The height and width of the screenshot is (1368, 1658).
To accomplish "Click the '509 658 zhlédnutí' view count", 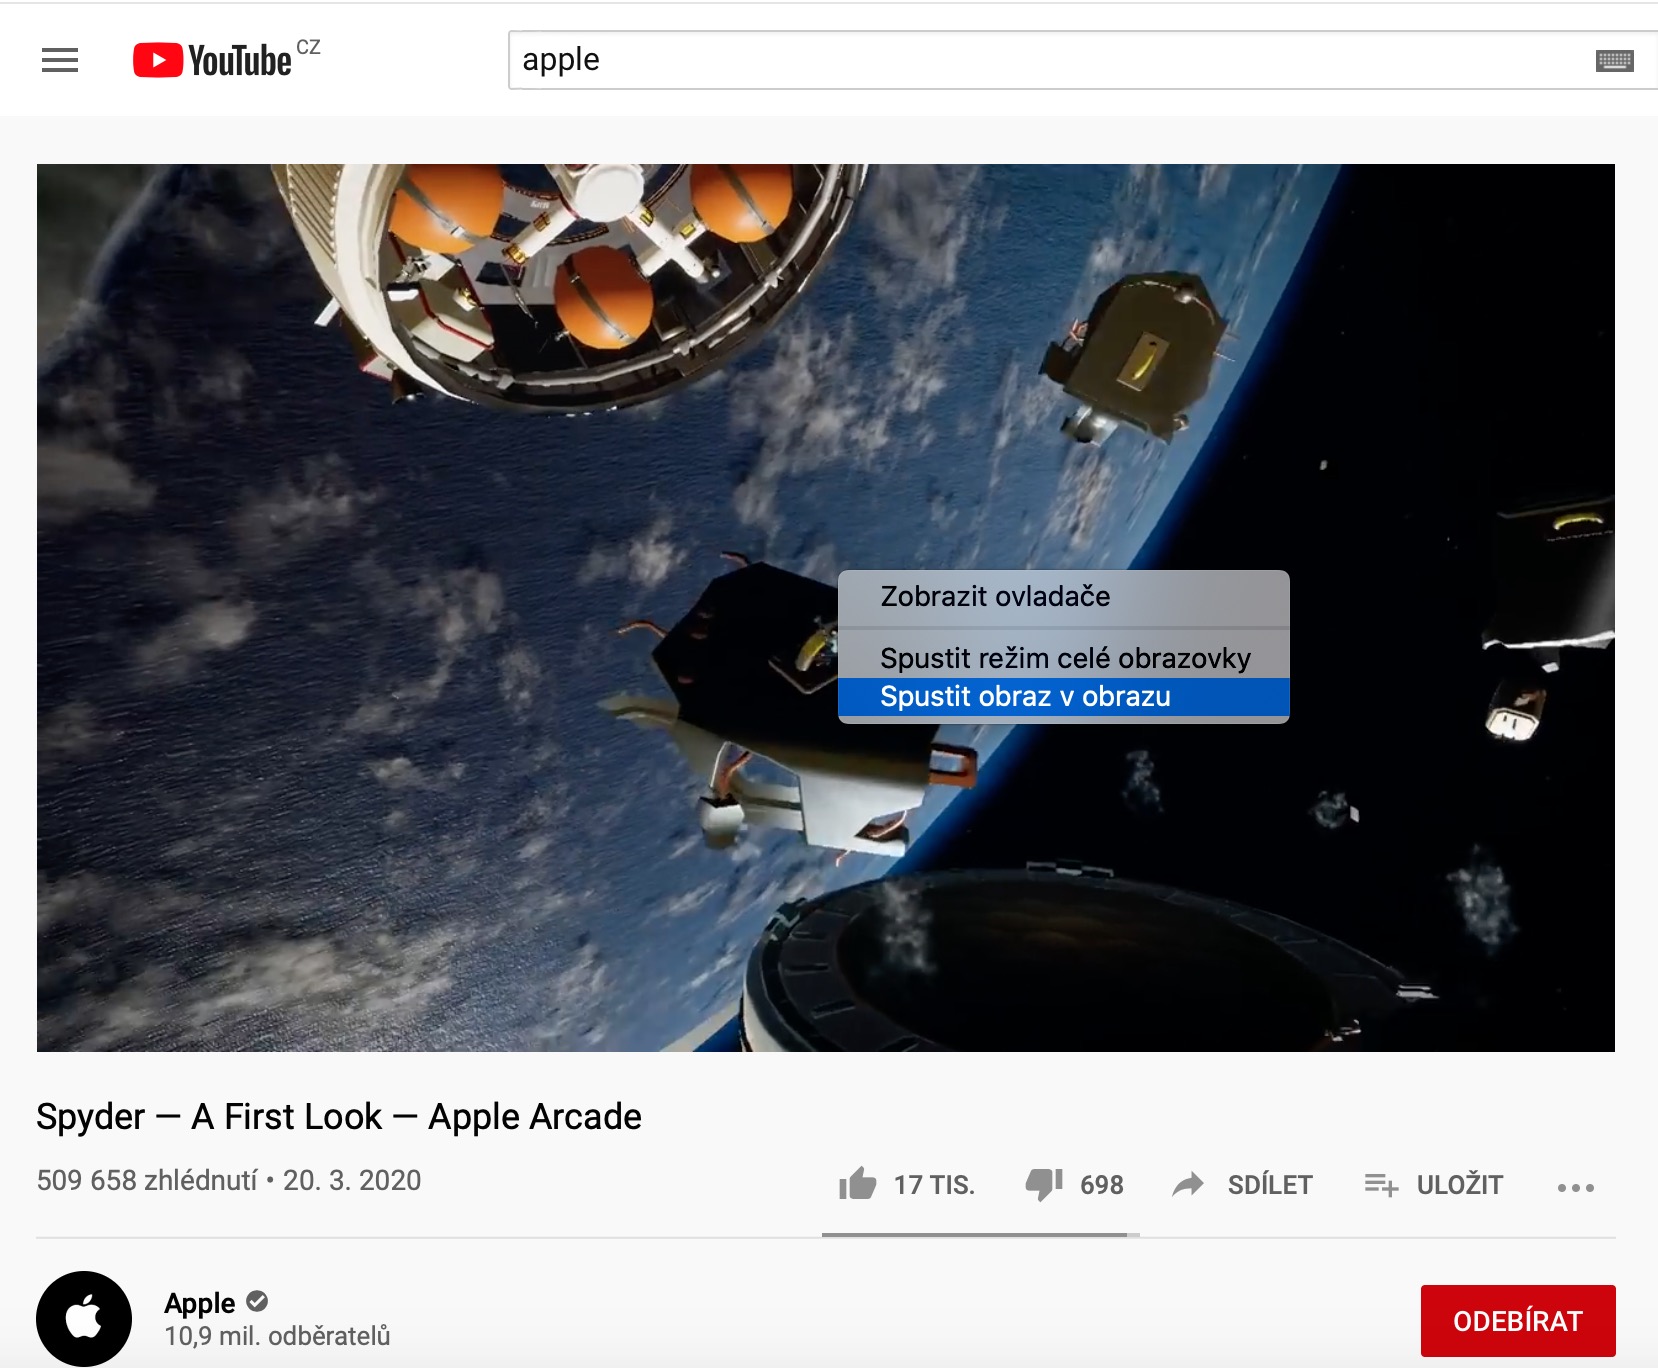I will [x=147, y=1180].
